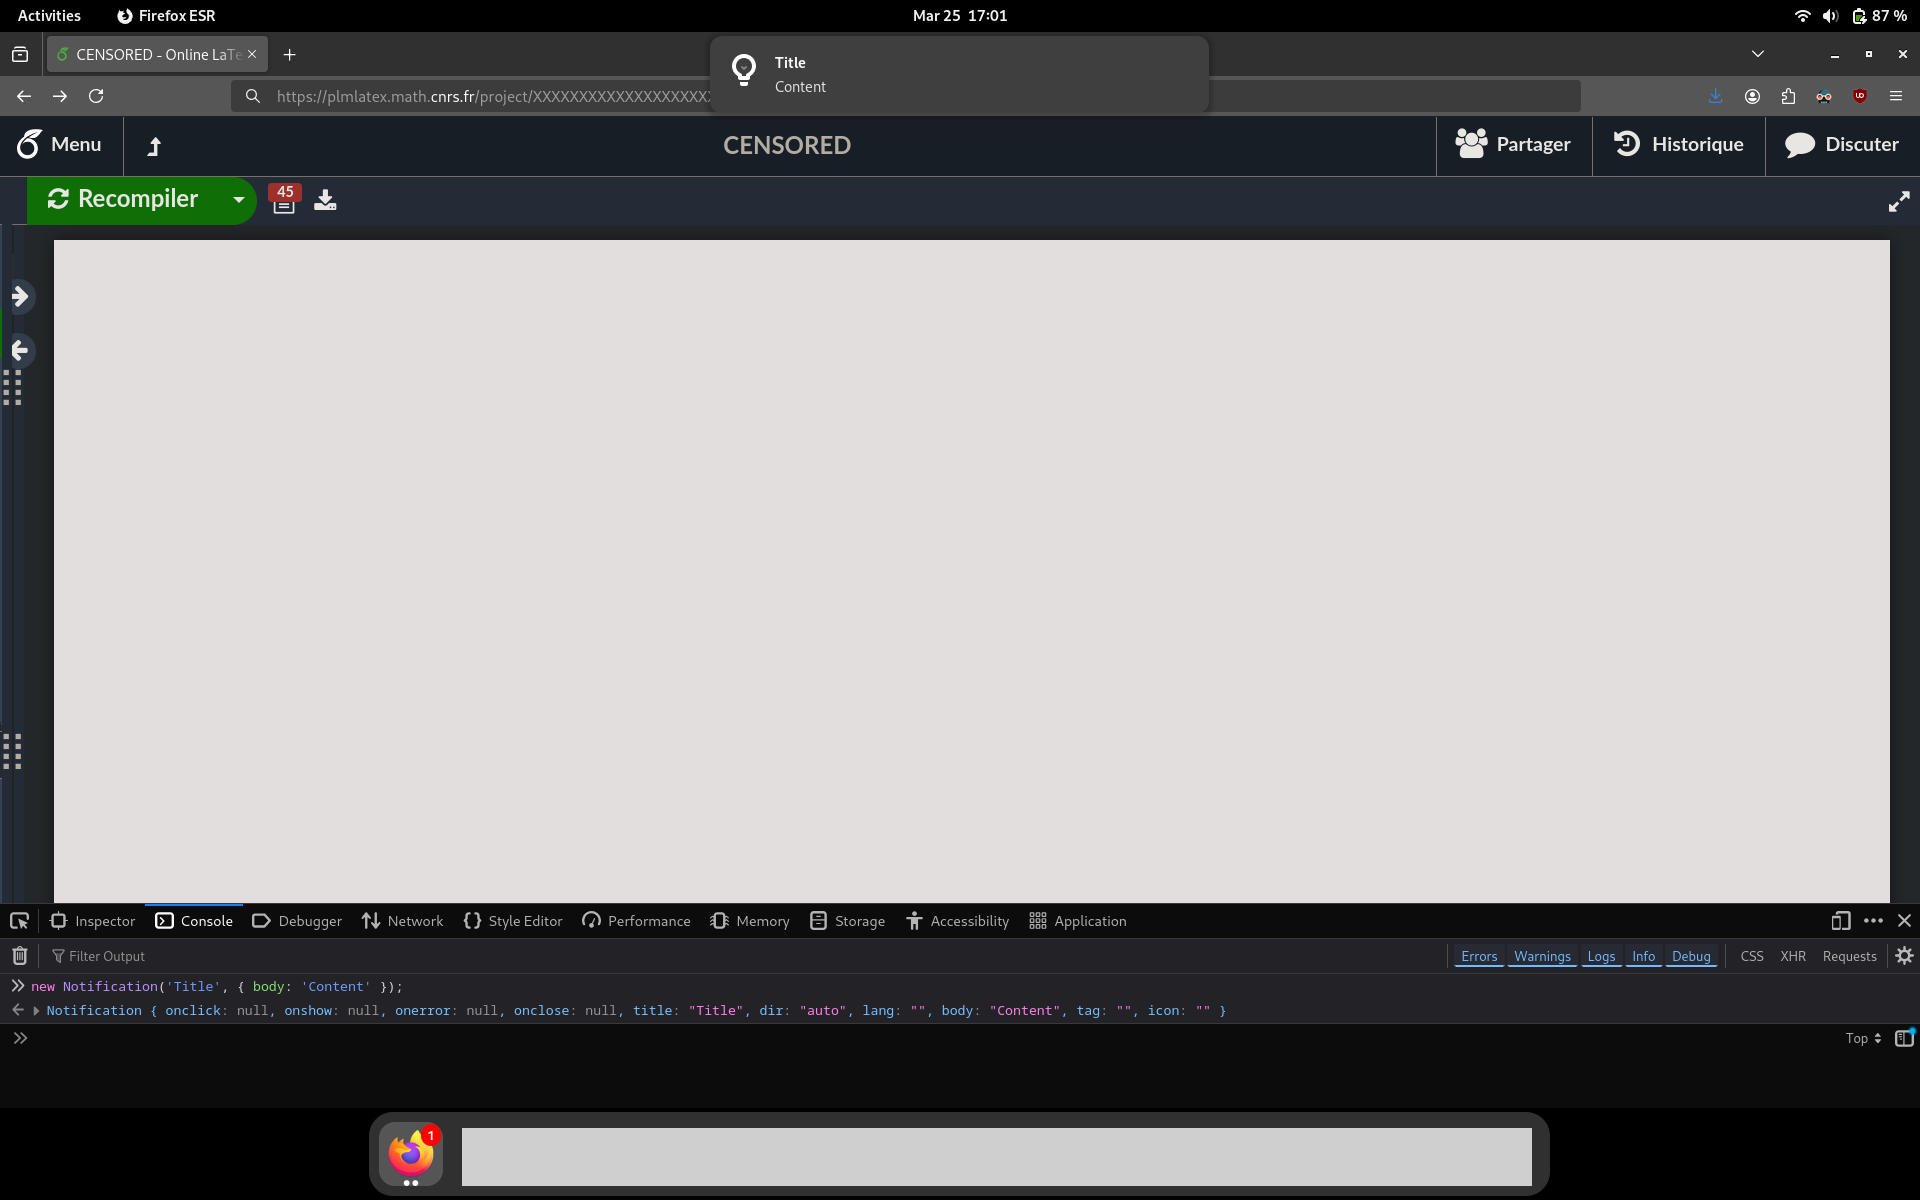This screenshot has height=1200, width=1920.
Task: Open the Recompiler dropdown arrow
Action: click(238, 199)
